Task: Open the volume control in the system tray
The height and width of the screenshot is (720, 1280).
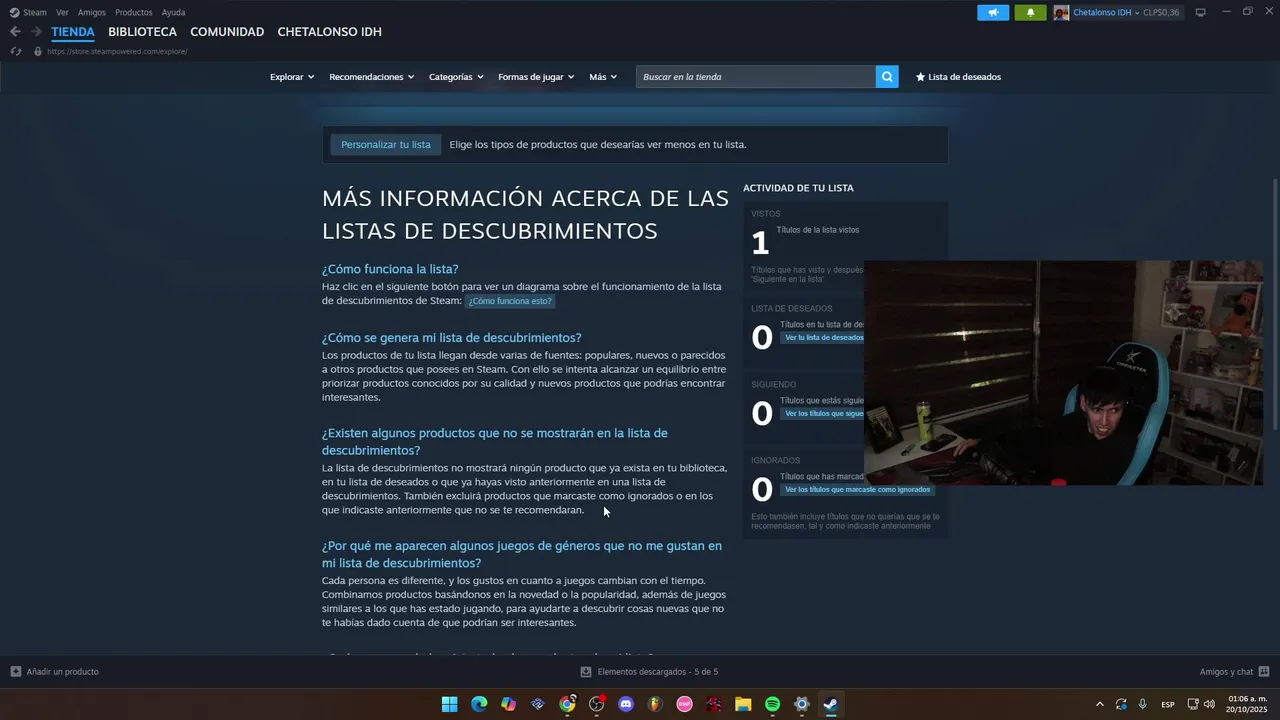Action: pos(1210,704)
